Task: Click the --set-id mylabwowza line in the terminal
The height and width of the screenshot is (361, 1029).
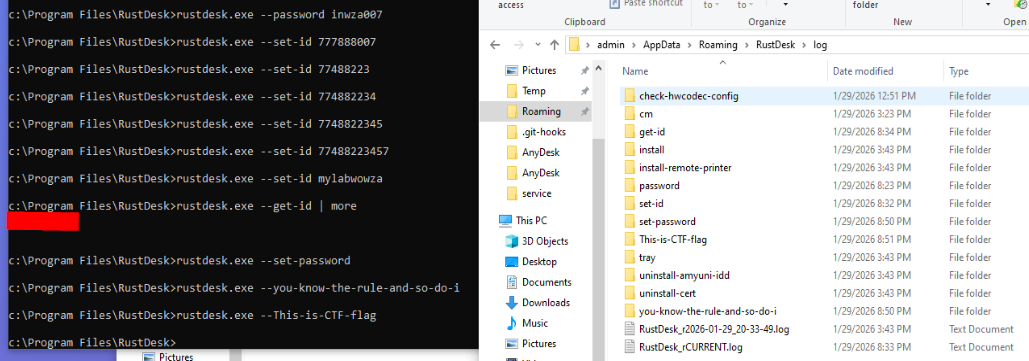Action: 196,179
